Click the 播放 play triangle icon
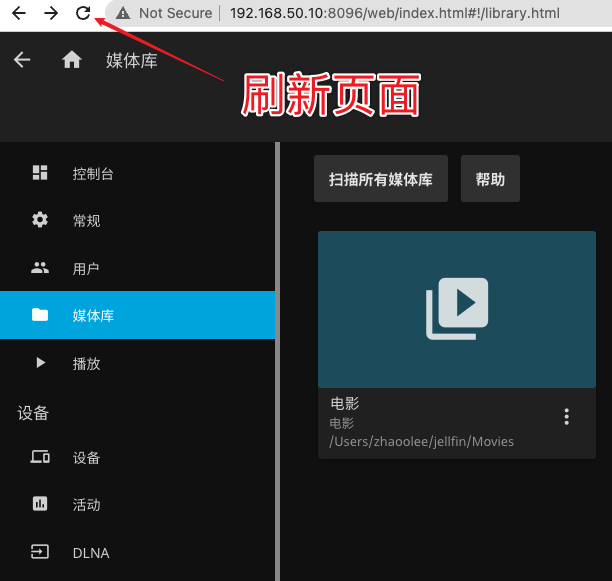Screen dimensions: 612x581 [40, 363]
